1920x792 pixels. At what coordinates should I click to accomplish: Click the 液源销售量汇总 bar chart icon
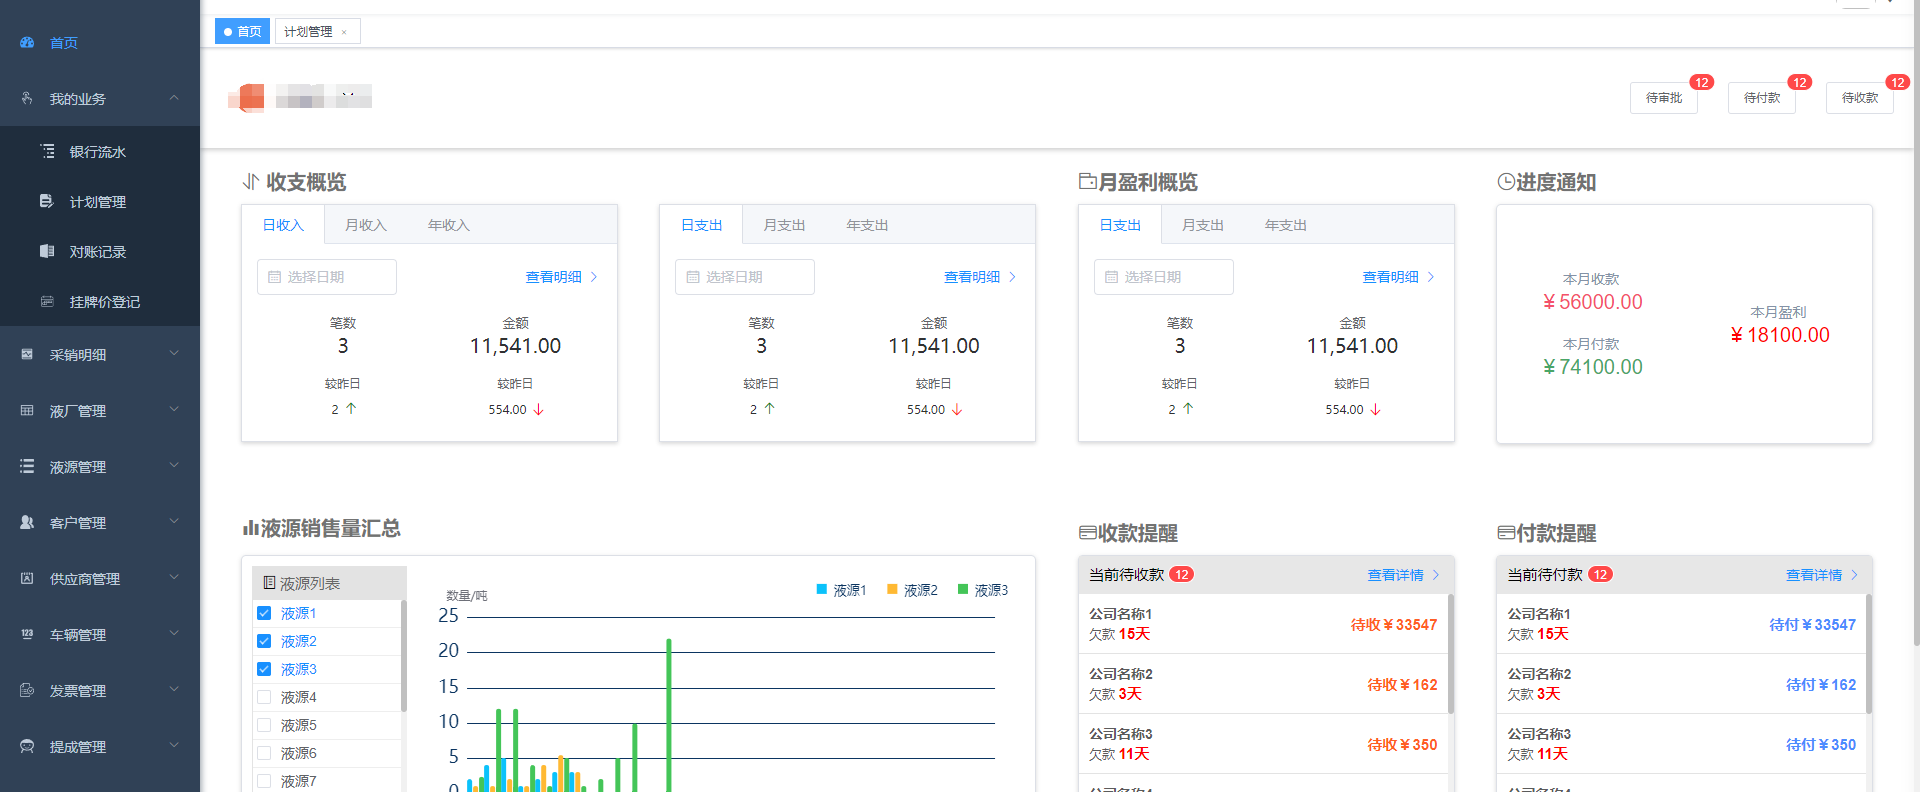251,528
